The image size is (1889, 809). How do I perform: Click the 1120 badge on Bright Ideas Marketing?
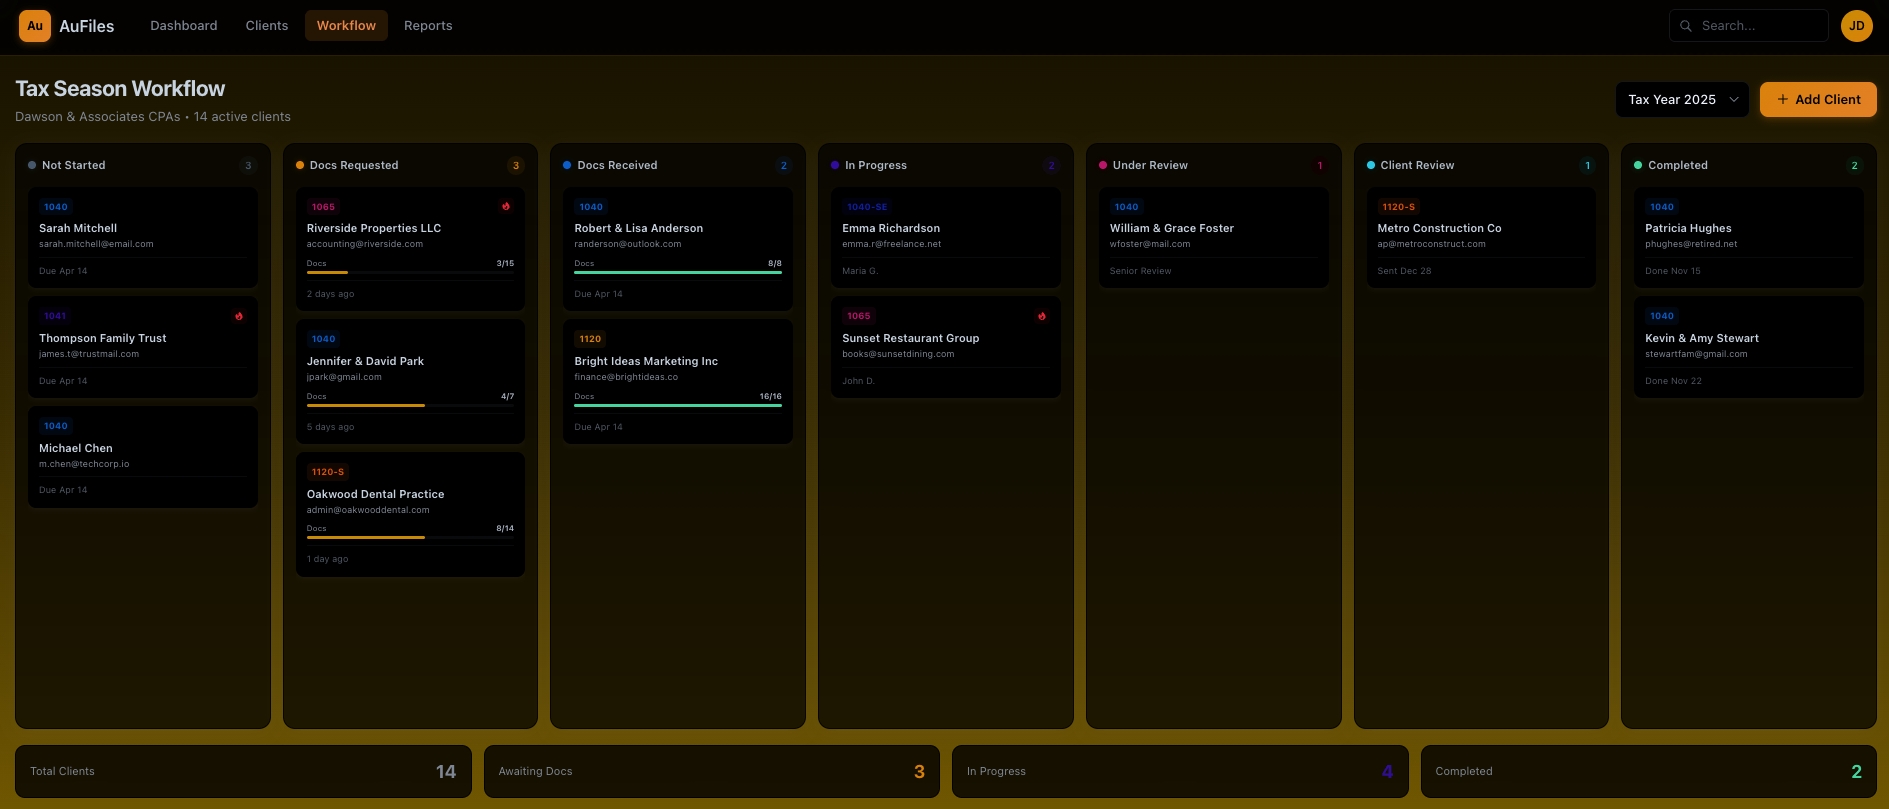click(591, 339)
